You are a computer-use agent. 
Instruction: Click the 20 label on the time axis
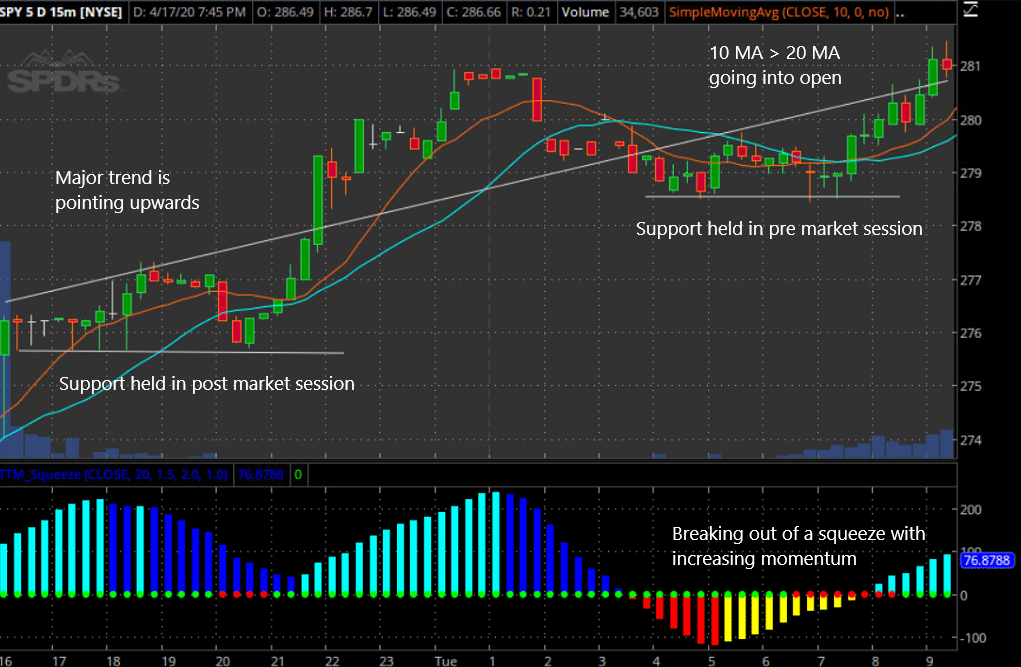tap(223, 660)
